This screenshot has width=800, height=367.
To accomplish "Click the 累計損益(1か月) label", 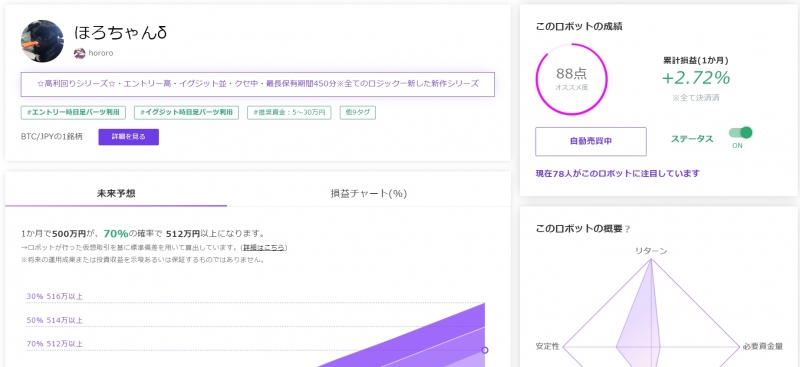I will coord(696,61).
